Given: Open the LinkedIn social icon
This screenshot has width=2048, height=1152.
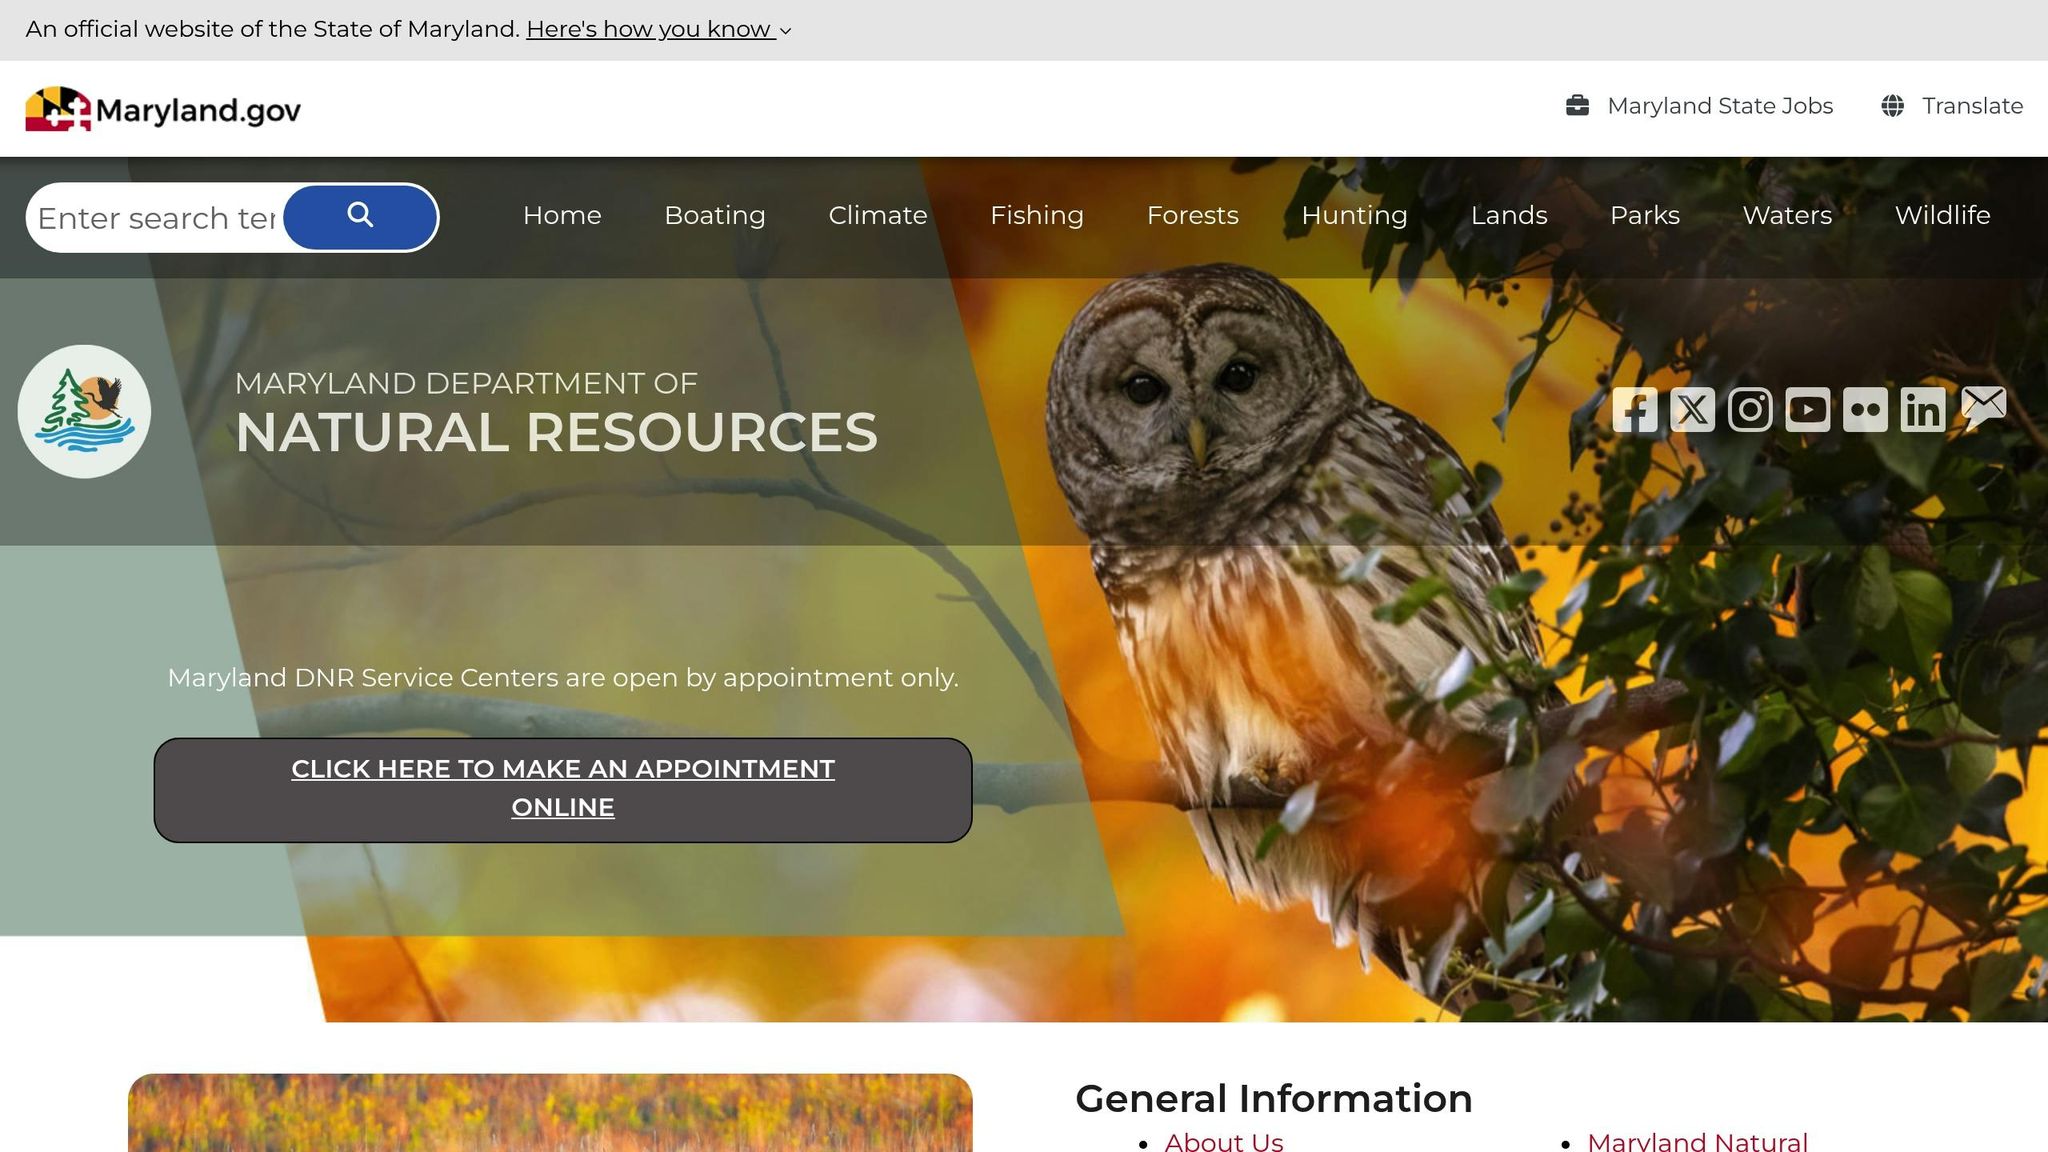Looking at the screenshot, I should point(1922,410).
